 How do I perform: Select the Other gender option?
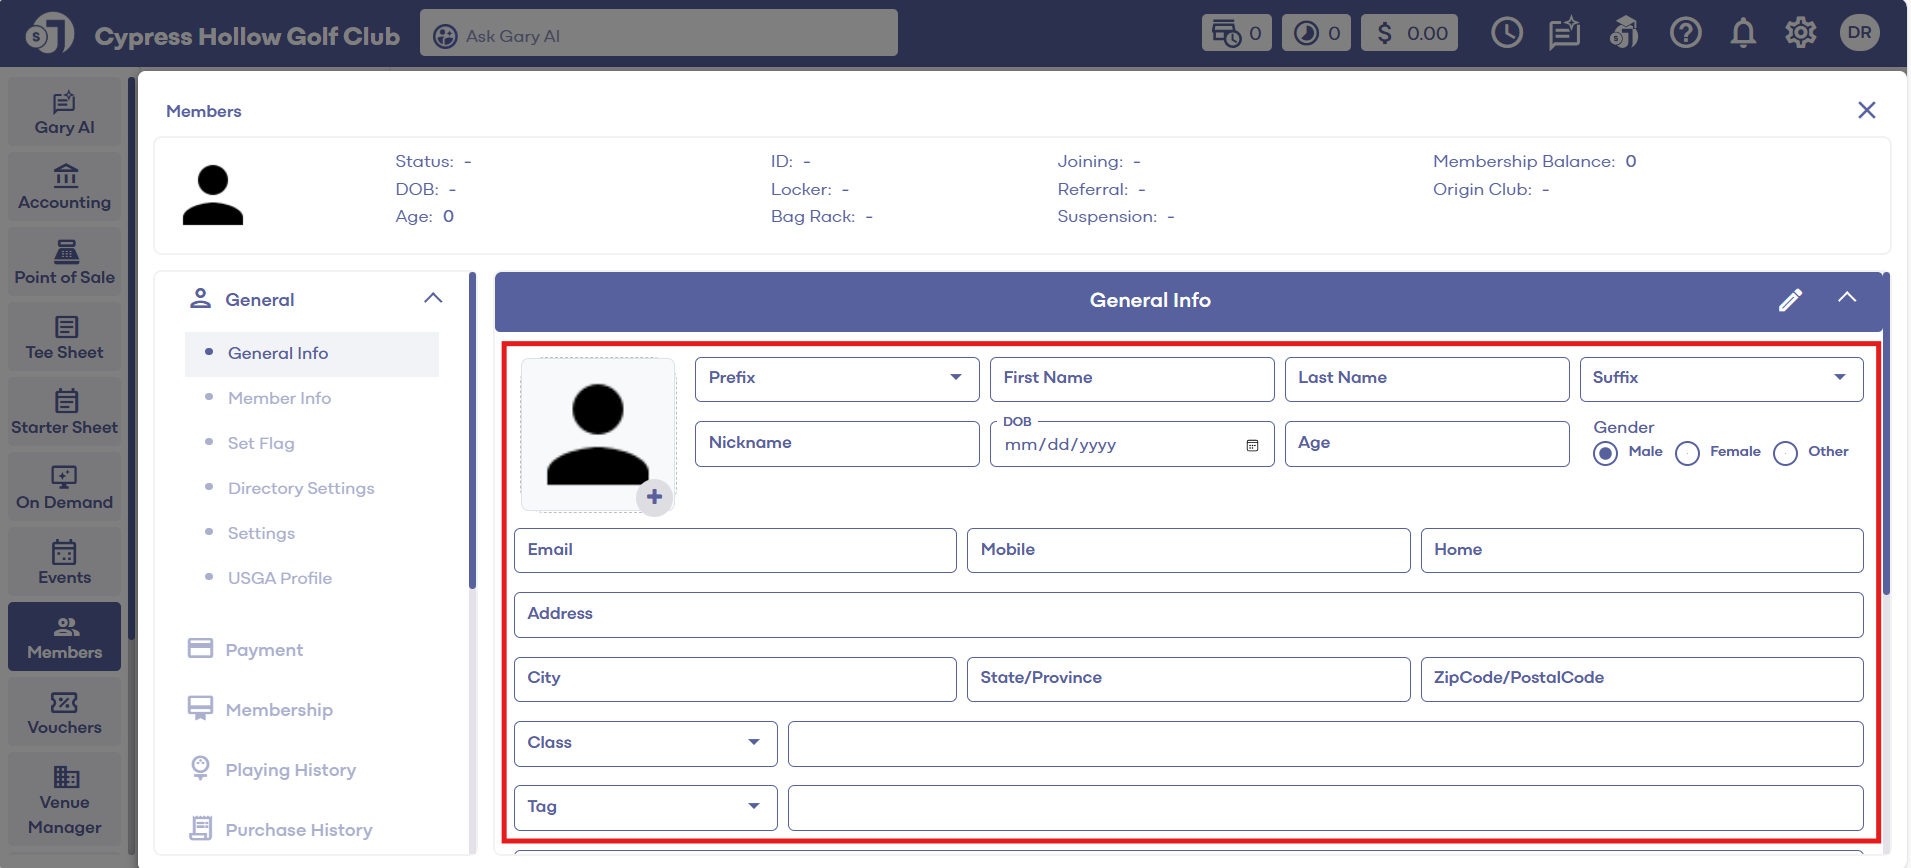pyautogui.click(x=1785, y=453)
